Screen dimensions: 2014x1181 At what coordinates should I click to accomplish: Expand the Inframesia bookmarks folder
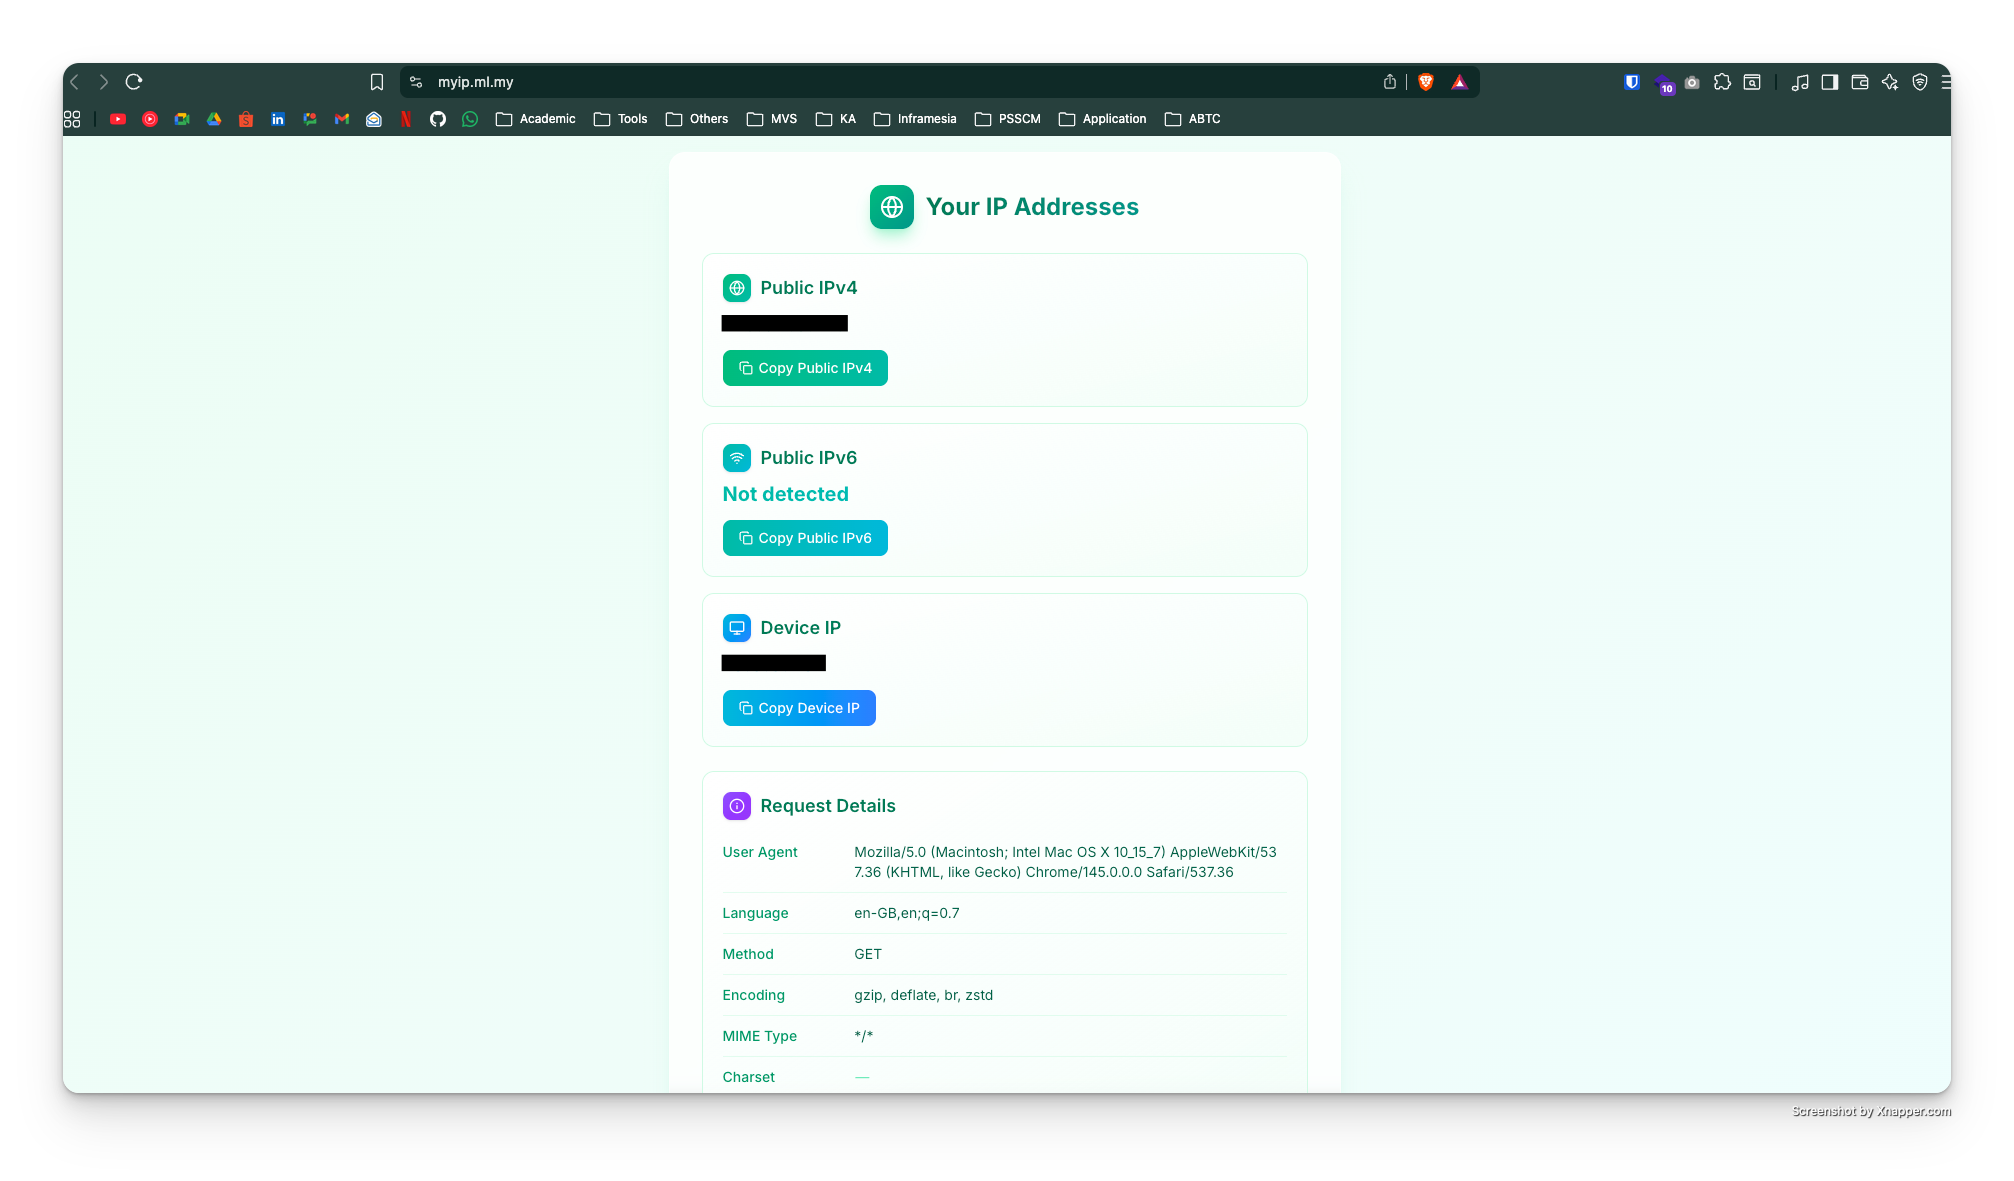click(915, 119)
